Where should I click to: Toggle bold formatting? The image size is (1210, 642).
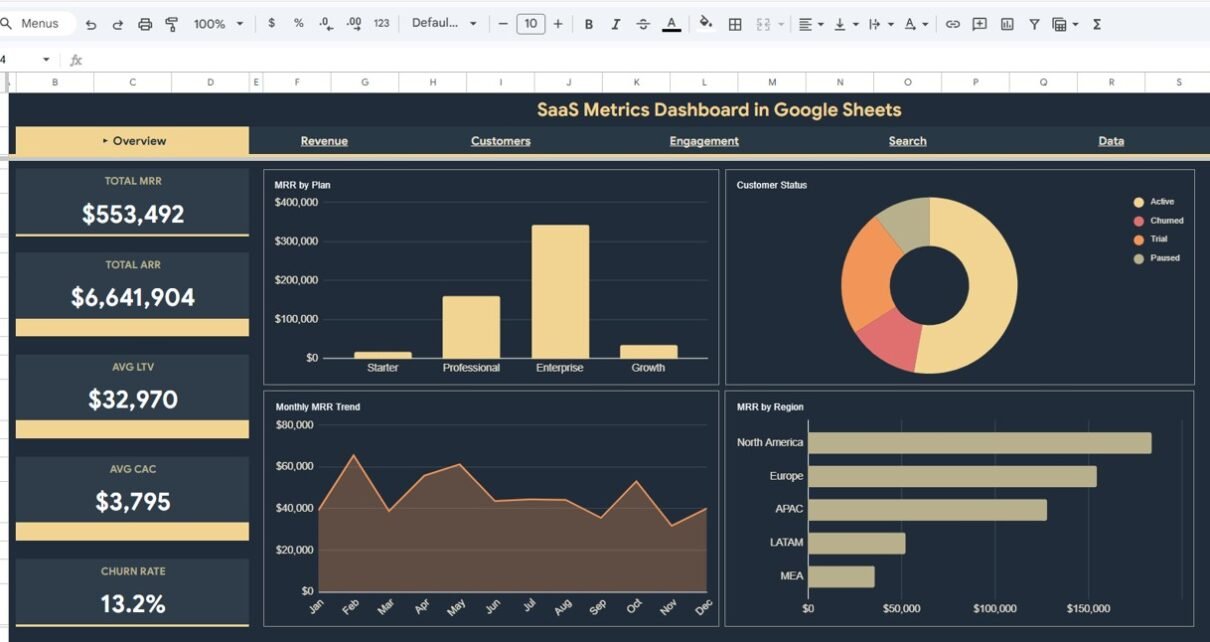[589, 24]
